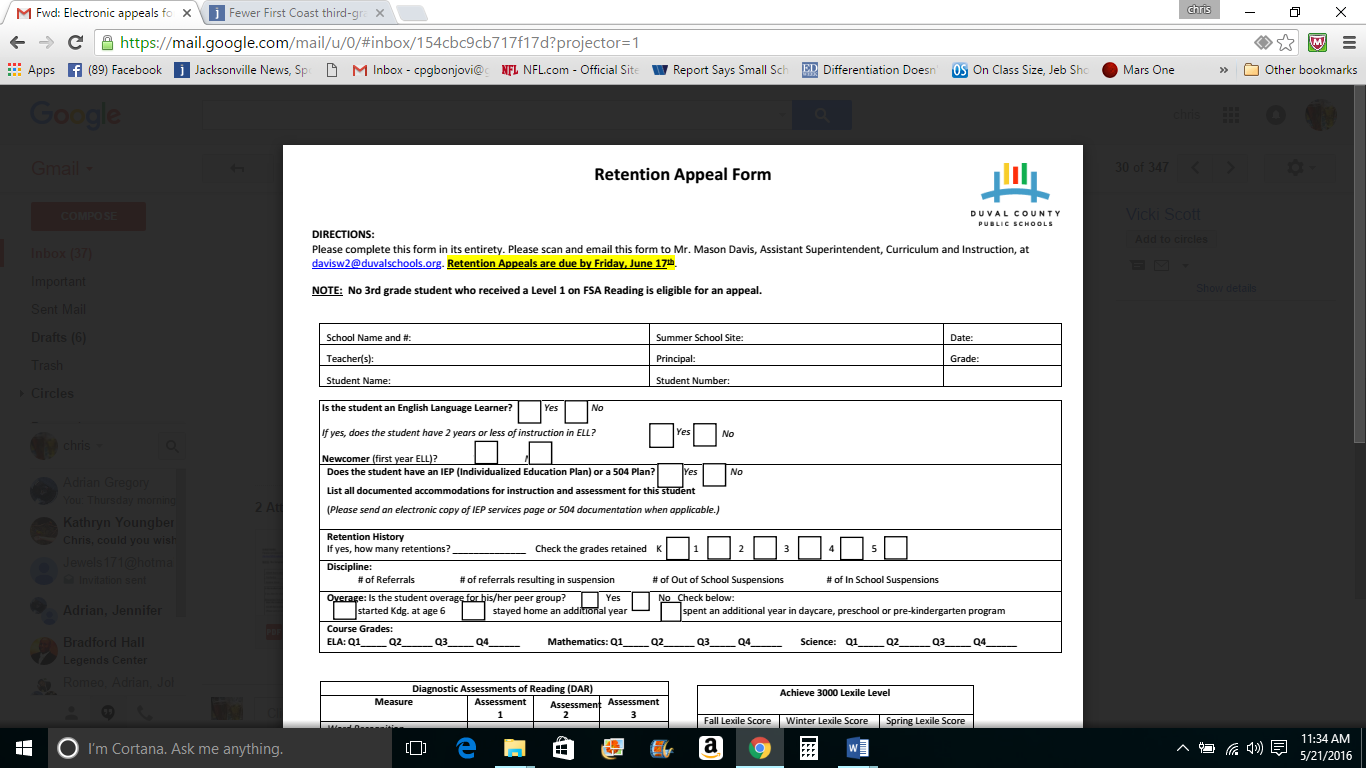Open a new Chrome tab

coord(411,14)
